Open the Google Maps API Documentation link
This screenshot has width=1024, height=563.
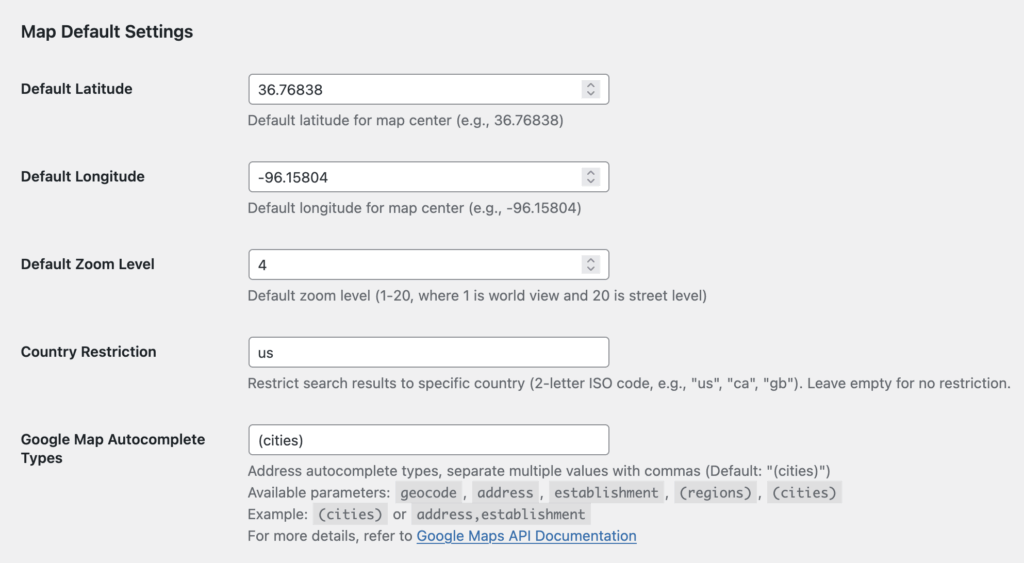526,536
